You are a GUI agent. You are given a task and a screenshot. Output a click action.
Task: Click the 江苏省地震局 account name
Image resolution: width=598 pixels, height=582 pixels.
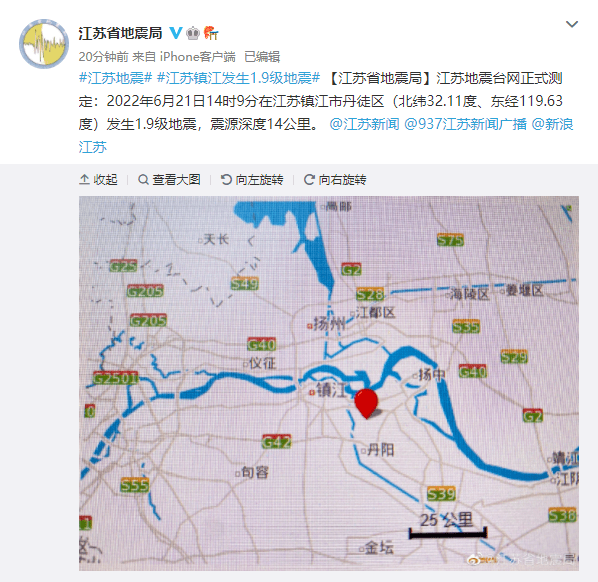point(121,33)
